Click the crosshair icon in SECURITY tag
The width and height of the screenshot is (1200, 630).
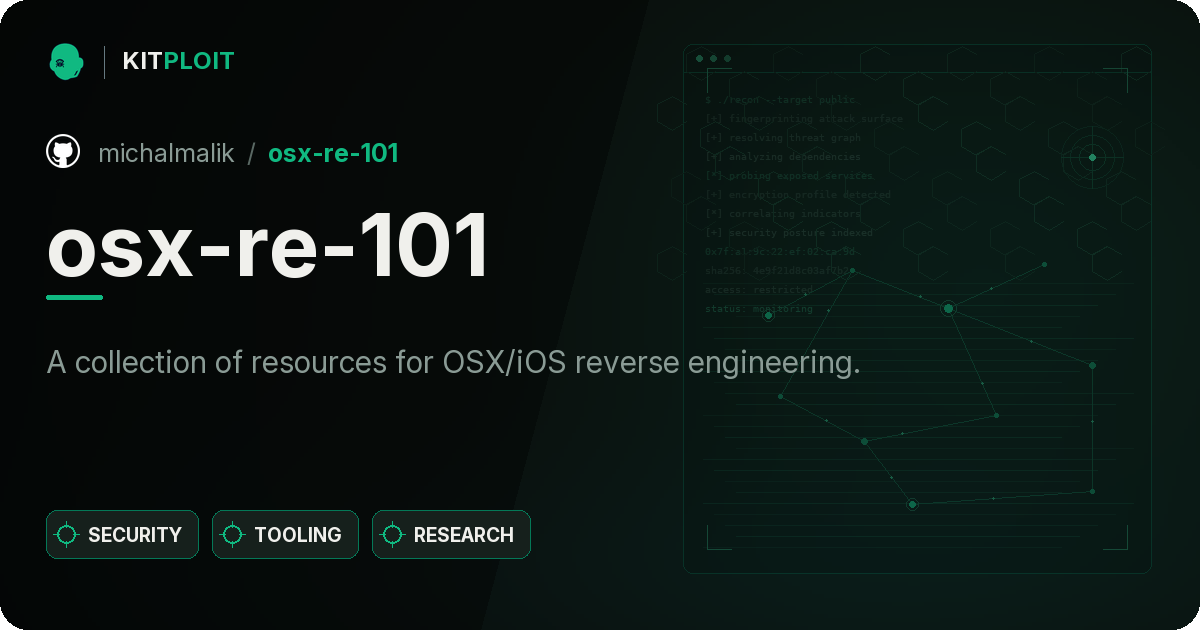click(67, 535)
